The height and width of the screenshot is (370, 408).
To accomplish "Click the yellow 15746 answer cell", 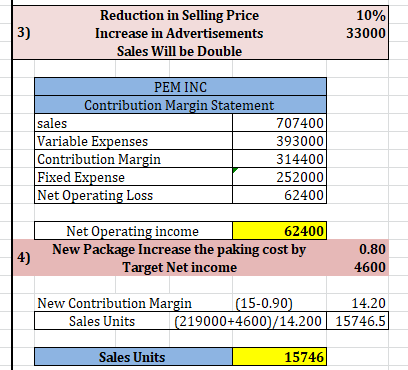I will (x=279, y=357).
